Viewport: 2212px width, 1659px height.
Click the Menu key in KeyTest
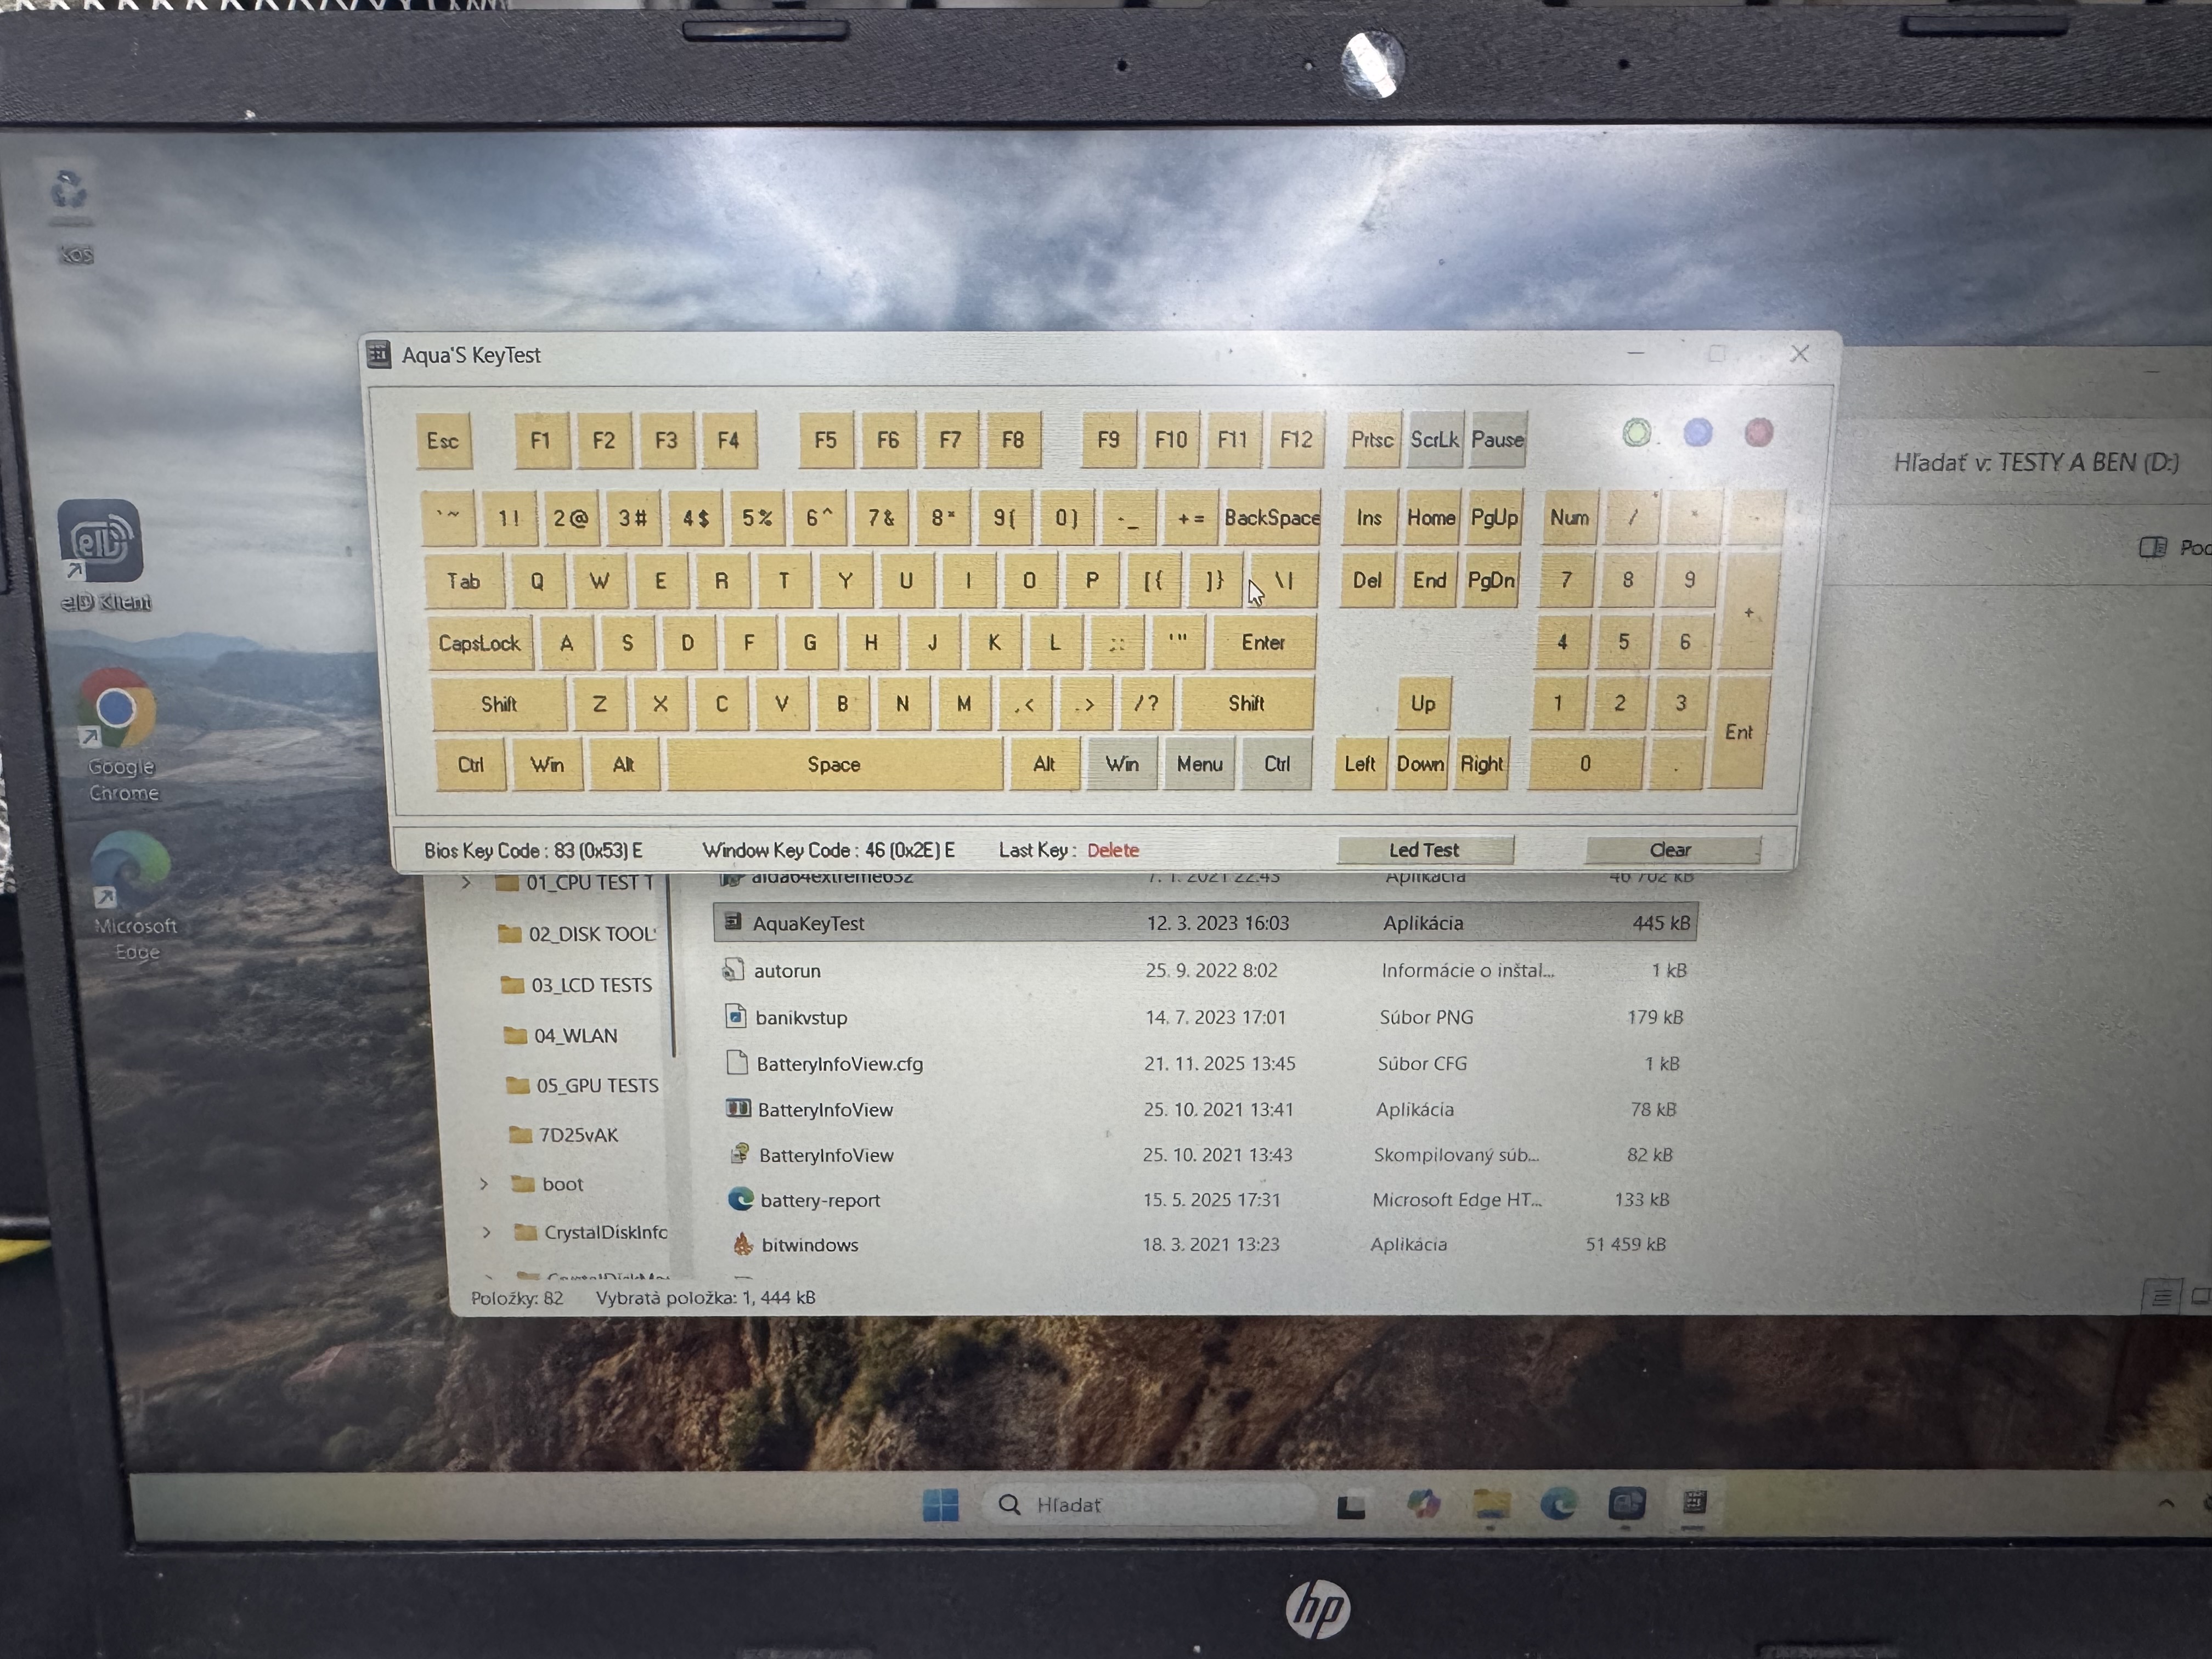point(1199,764)
